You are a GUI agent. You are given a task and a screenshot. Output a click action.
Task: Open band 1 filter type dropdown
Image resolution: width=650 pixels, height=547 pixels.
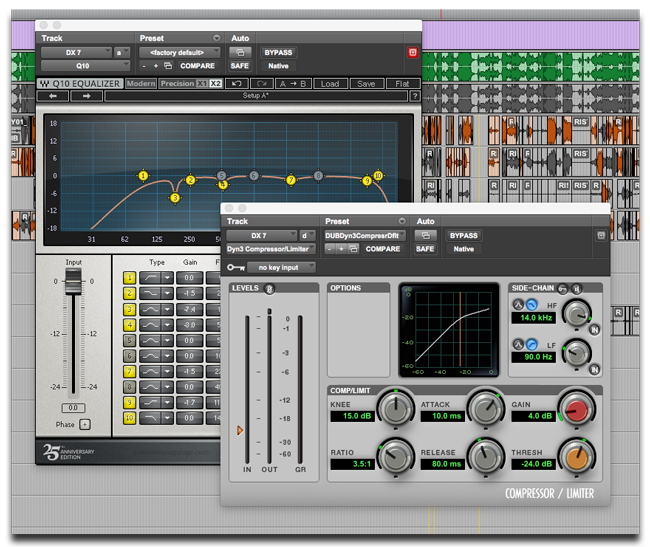pyautogui.click(x=167, y=278)
